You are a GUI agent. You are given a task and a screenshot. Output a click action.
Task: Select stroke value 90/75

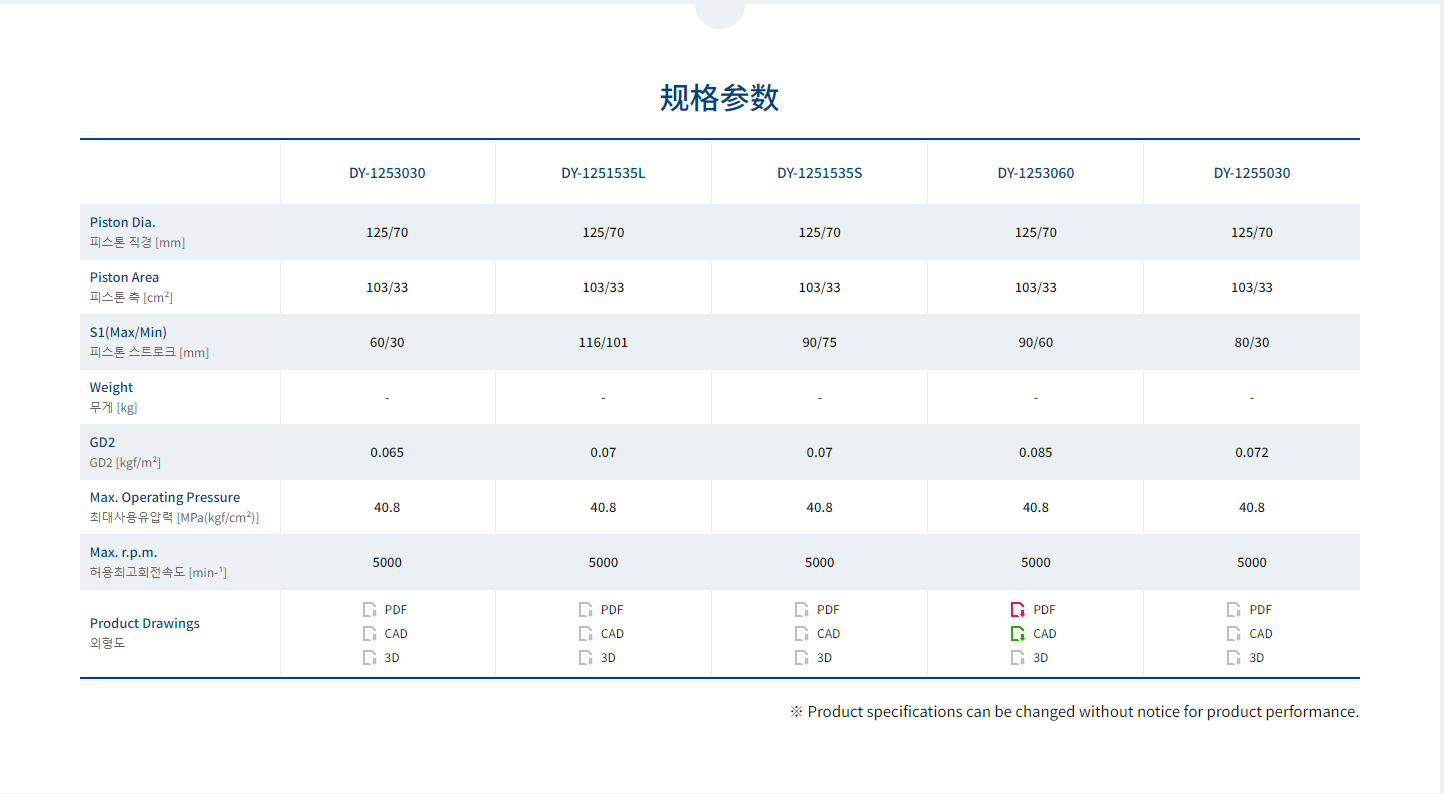point(819,342)
